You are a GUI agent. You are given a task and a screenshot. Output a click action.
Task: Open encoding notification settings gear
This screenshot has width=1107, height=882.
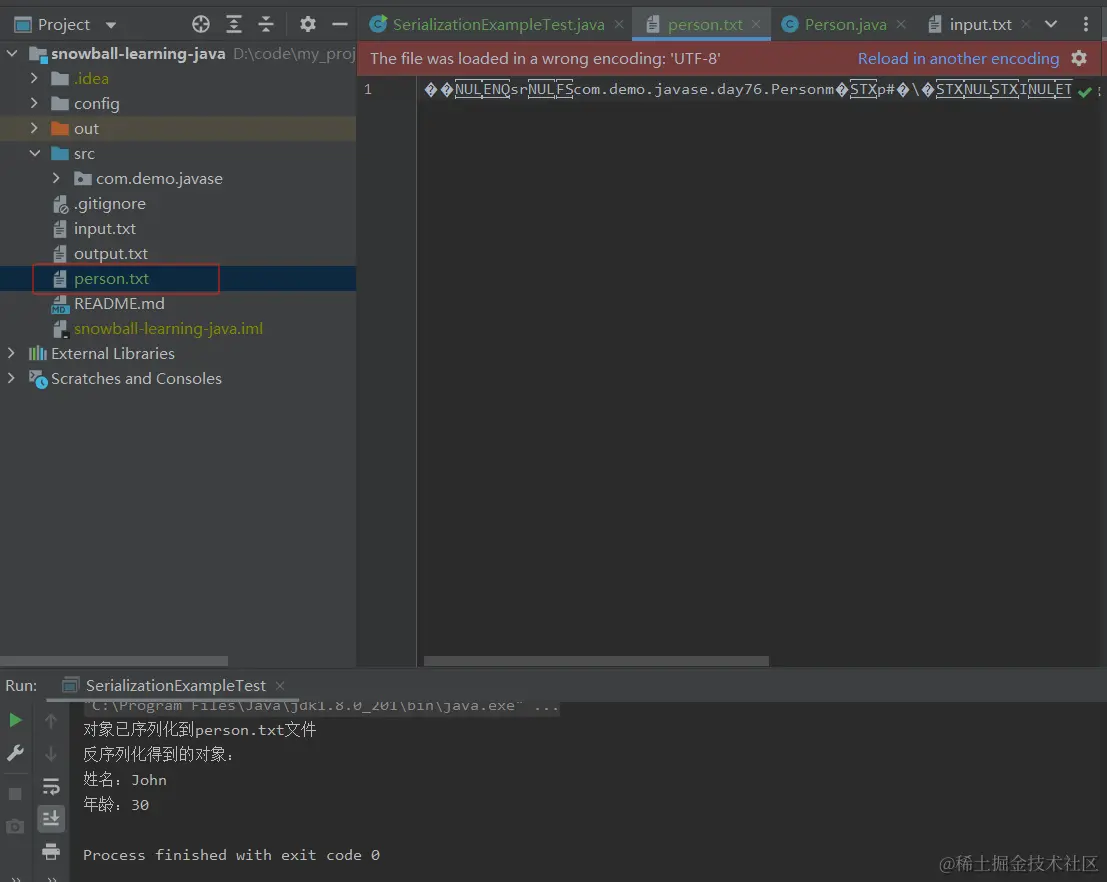coord(1079,59)
